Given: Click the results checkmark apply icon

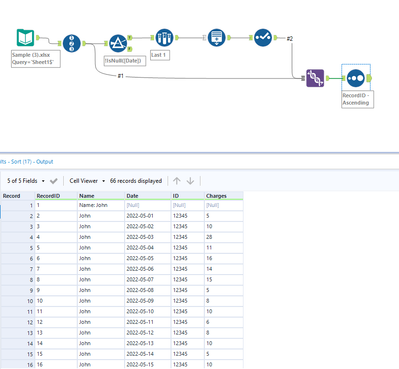Looking at the screenshot, I should point(54,181).
